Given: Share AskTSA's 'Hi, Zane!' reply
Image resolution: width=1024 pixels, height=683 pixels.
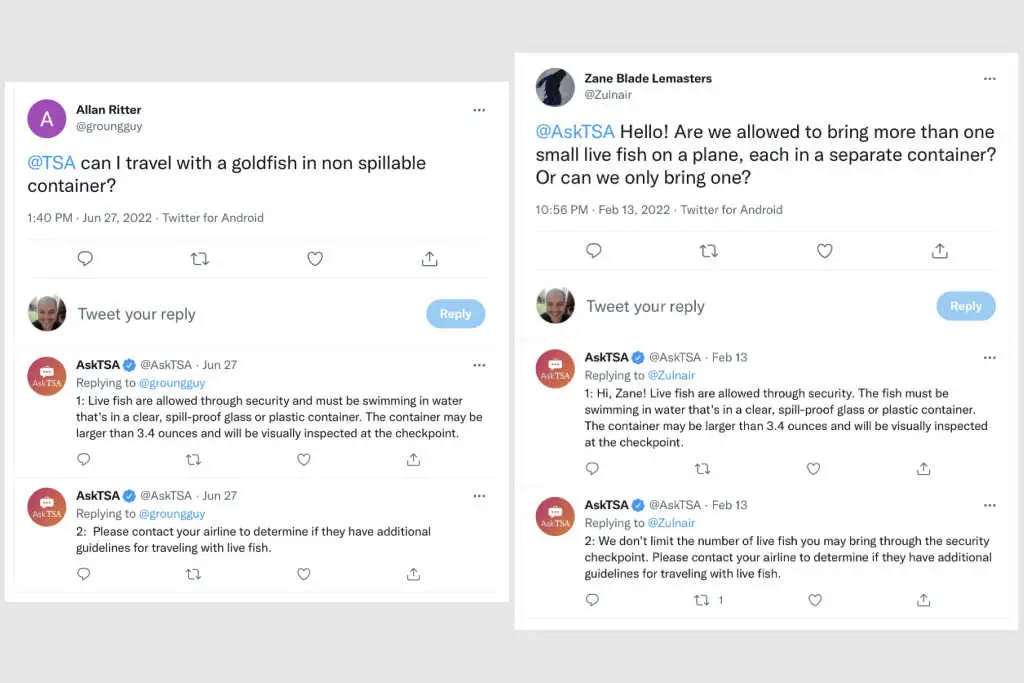Looking at the screenshot, I should (923, 468).
